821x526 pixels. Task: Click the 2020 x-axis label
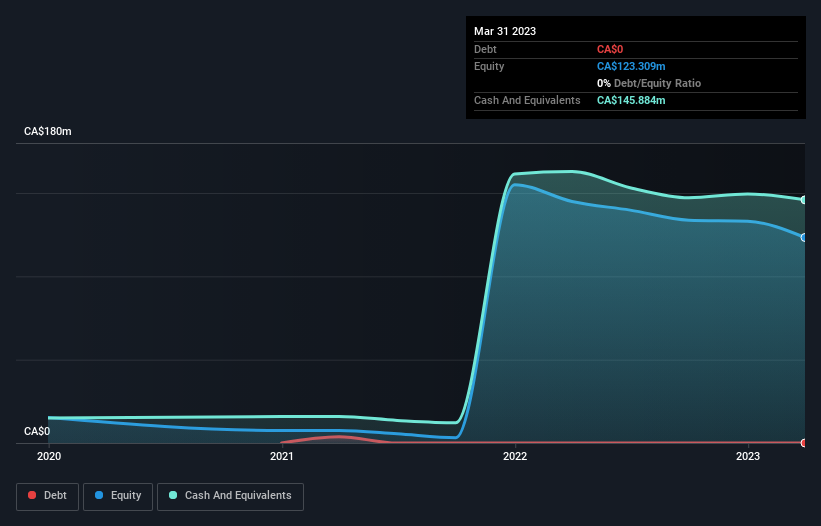49,456
